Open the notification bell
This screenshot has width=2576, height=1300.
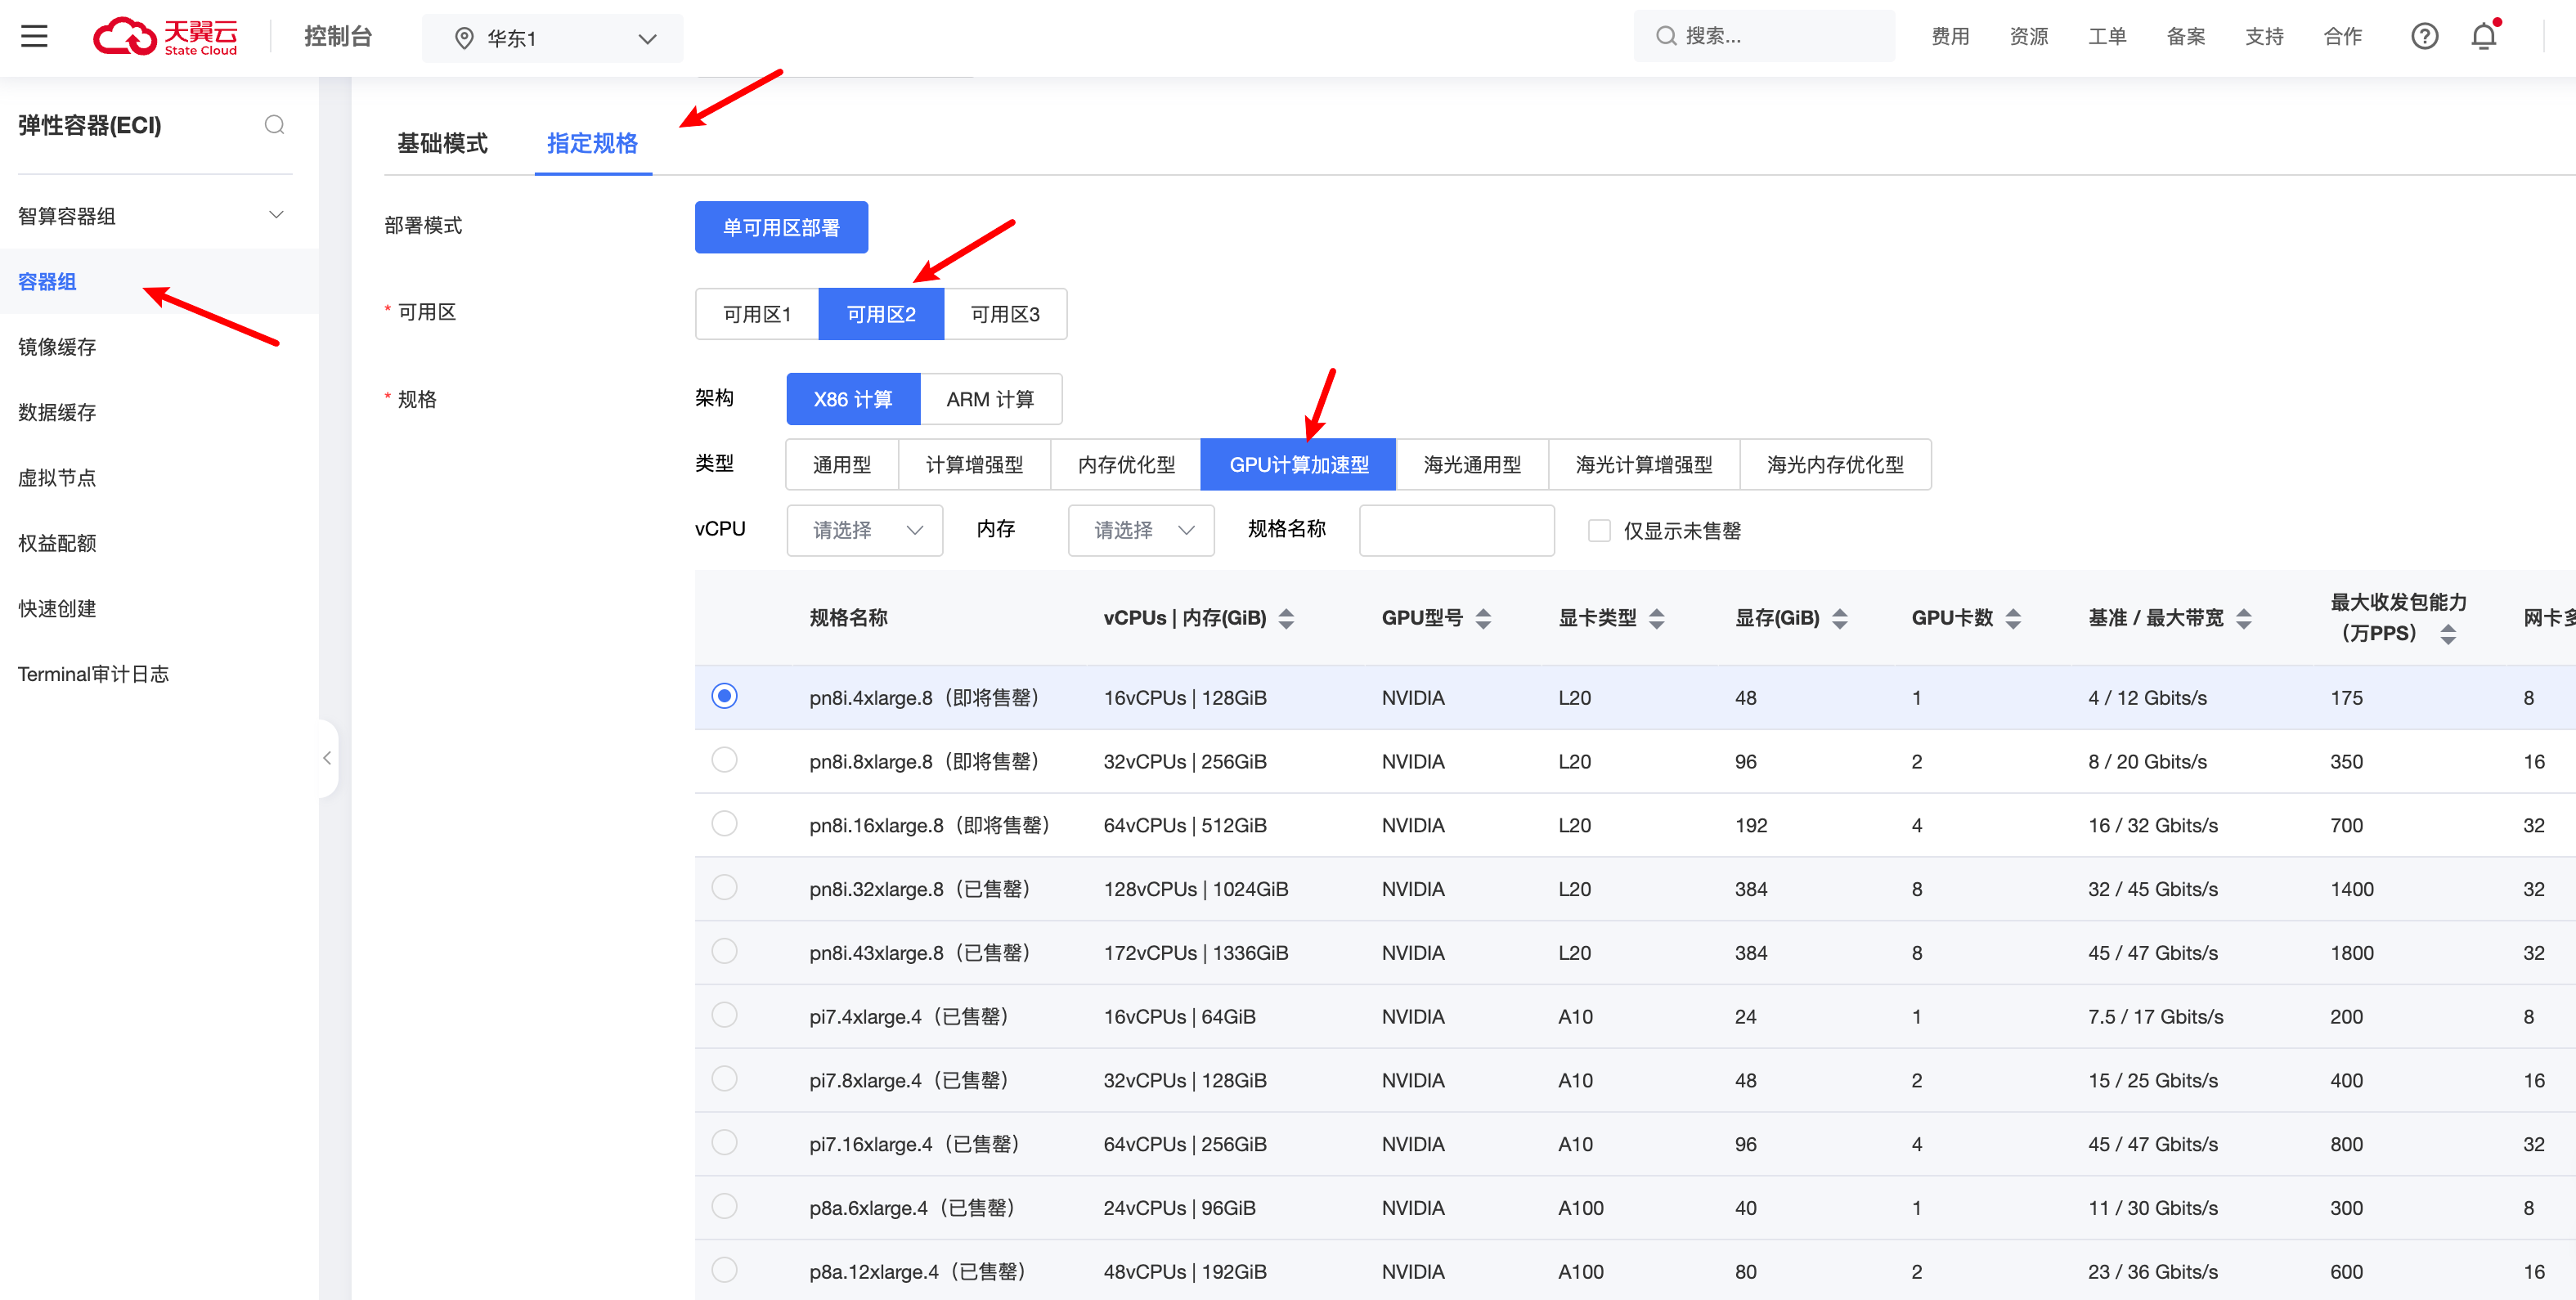[2484, 37]
